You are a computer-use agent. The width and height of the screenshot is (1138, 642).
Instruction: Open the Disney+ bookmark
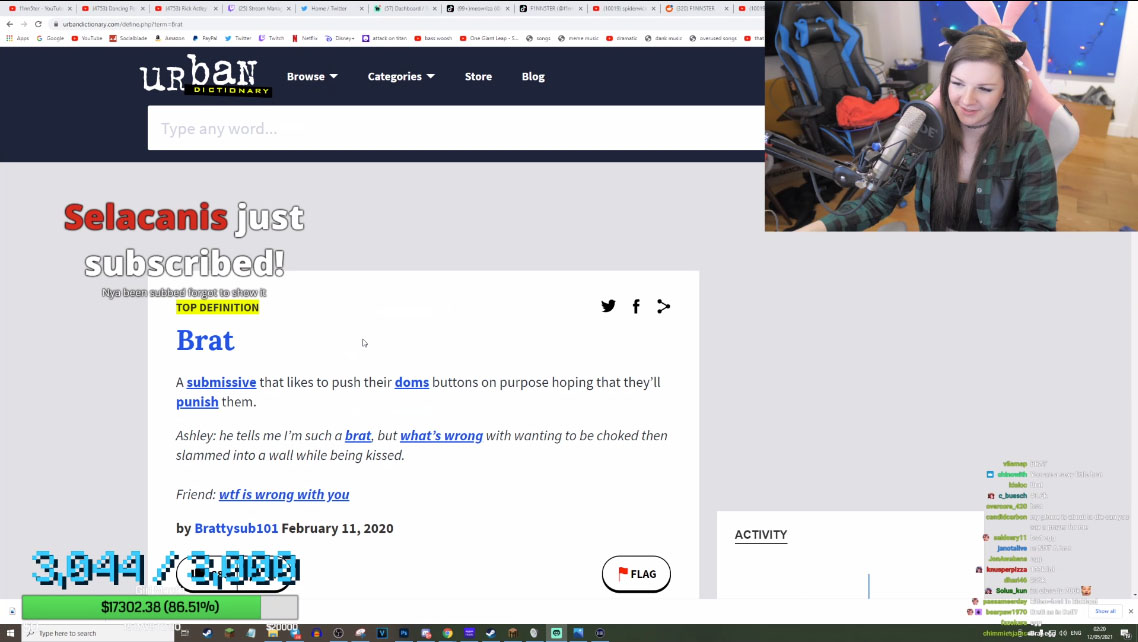coord(340,38)
